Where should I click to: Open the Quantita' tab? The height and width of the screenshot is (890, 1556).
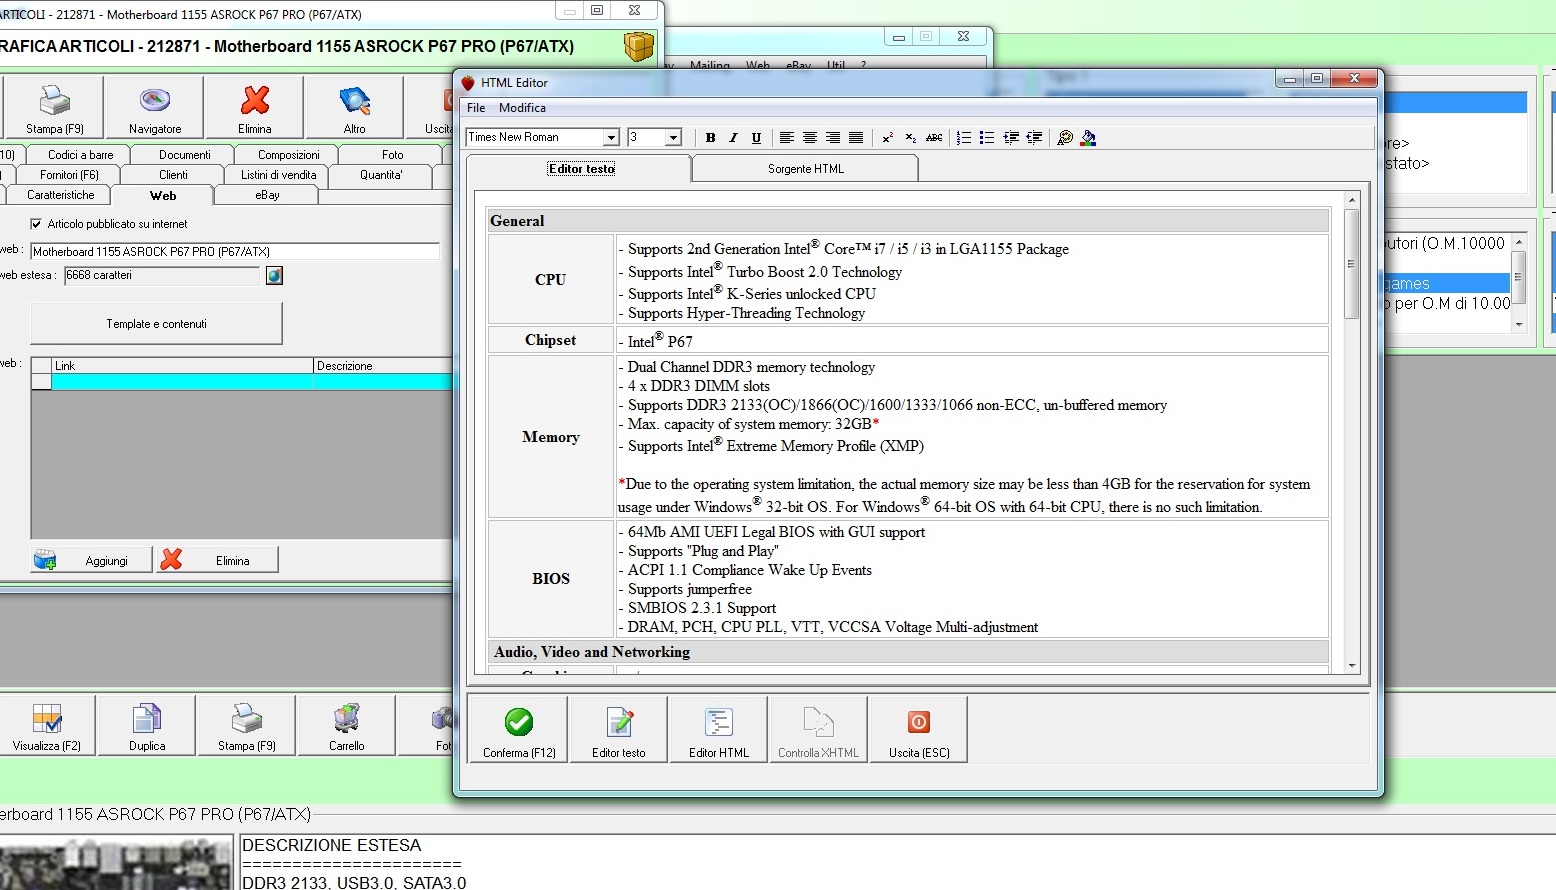(x=381, y=175)
